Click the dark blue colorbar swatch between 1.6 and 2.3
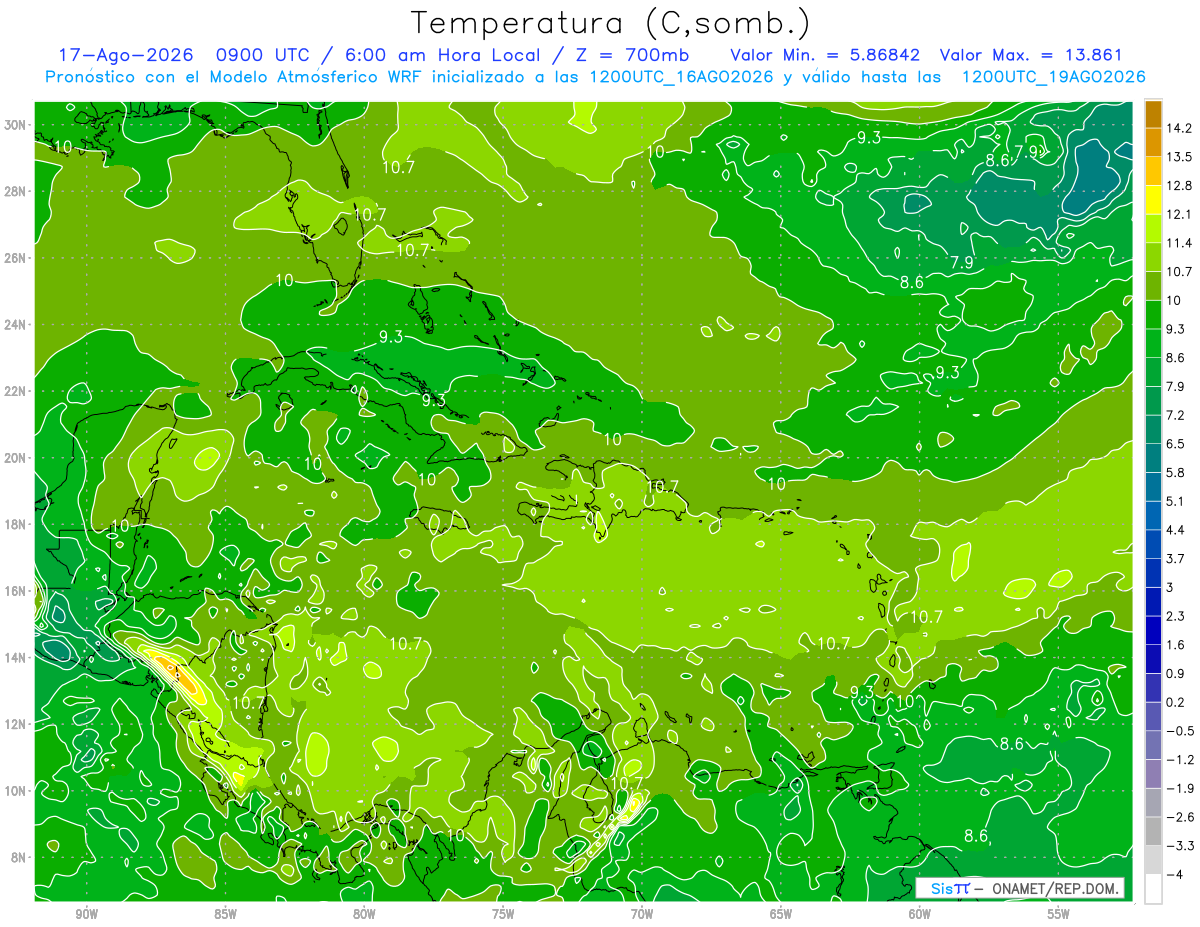The height and width of the screenshot is (927, 1200). tap(1153, 631)
